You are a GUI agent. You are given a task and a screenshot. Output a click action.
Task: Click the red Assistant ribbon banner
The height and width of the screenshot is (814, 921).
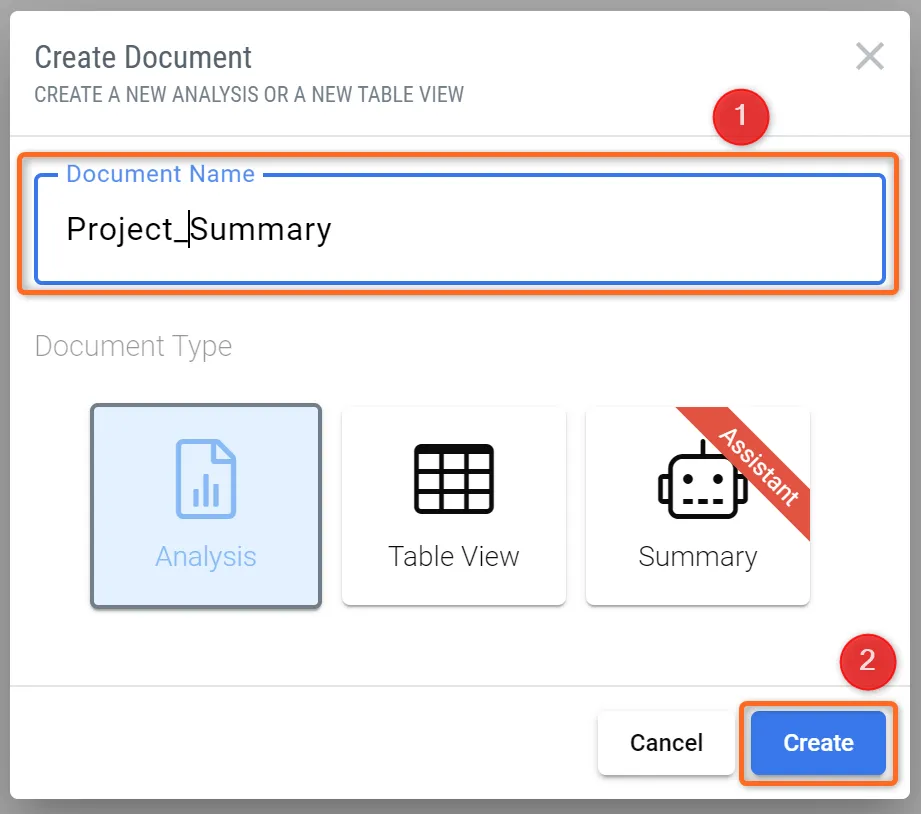[x=759, y=467]
